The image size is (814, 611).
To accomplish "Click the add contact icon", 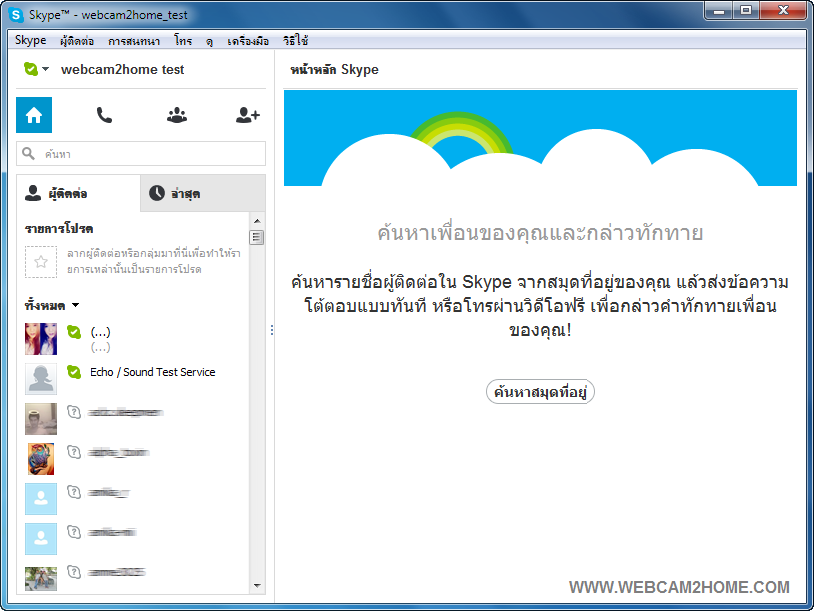I will pos(247,115).
